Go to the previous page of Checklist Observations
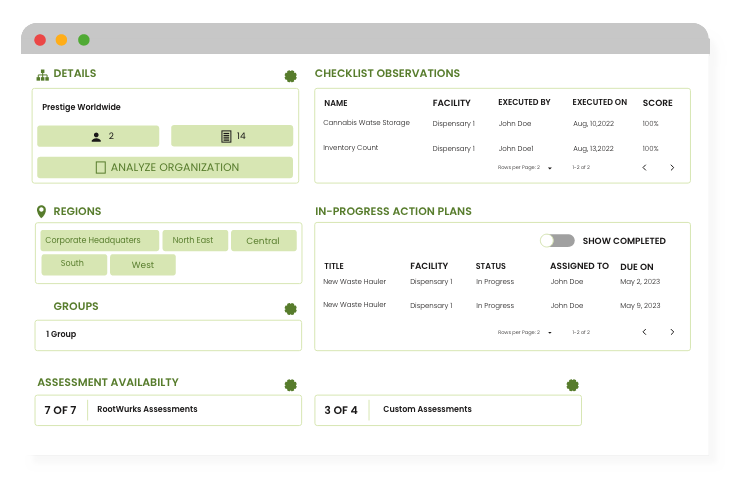Image resolution: width=741 pixels, height=486 pixels. pos(644,167)
